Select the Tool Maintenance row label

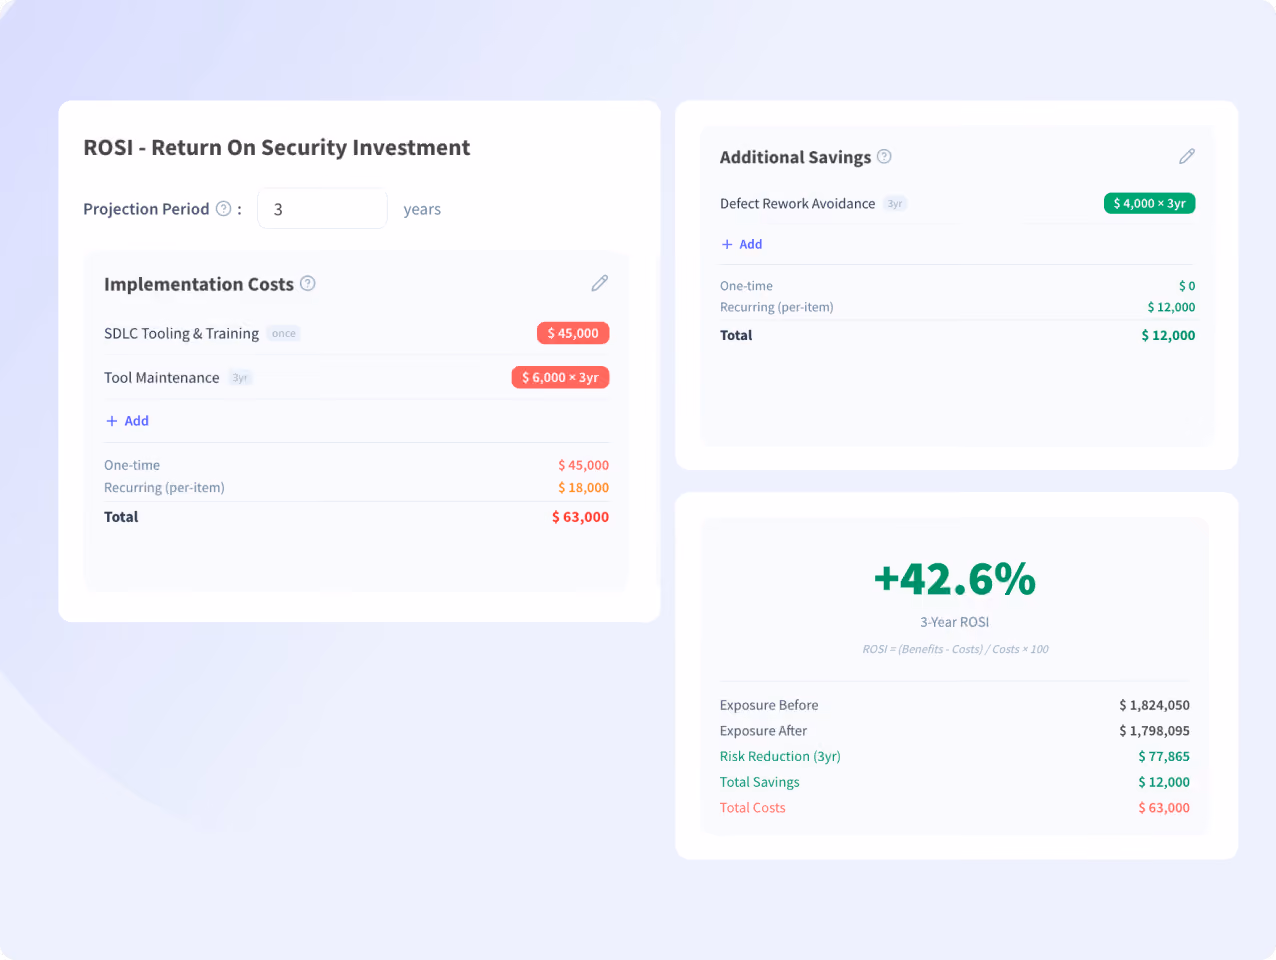(161, 377)
